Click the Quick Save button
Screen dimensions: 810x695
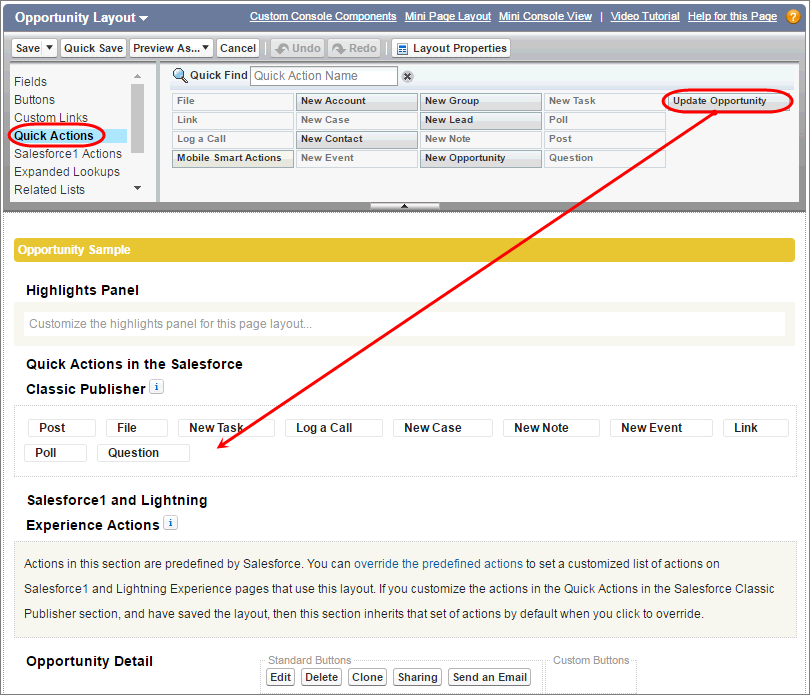(93, 48)
